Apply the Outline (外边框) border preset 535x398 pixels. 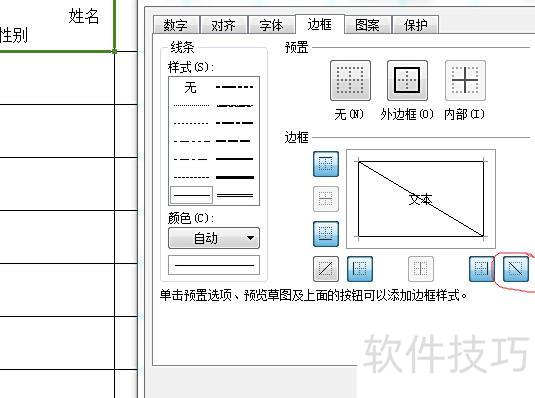407,81
